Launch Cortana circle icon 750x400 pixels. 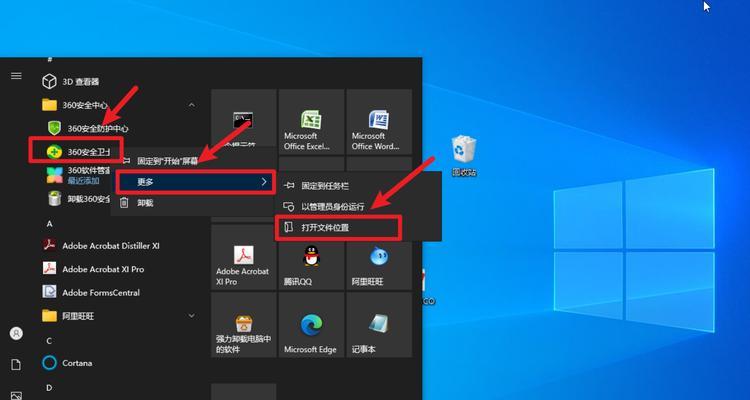pos(49,363)
